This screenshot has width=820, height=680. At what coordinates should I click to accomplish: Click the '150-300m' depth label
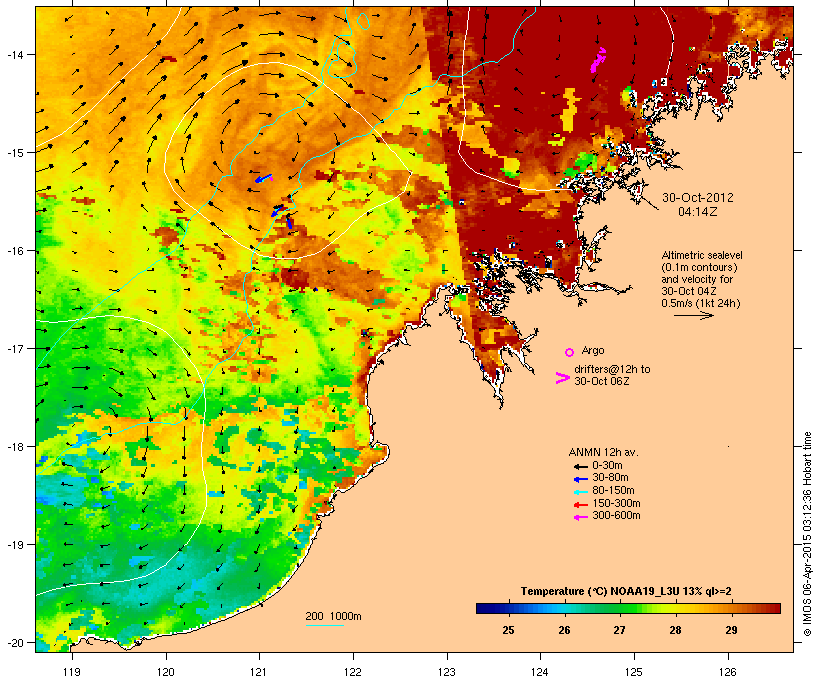[616, 503]
